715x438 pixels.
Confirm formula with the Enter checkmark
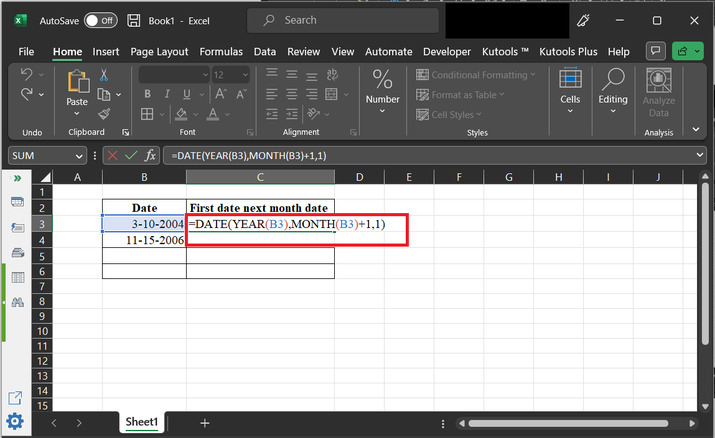click(129, 156)
